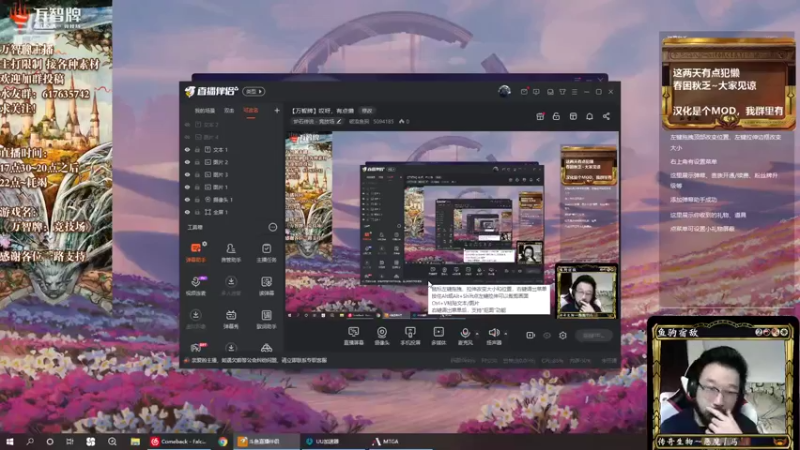Image resolution: width=800 pixels, height=450 pixels.
Task: Open the customer service notice in status bar
Action: point(259,360)
